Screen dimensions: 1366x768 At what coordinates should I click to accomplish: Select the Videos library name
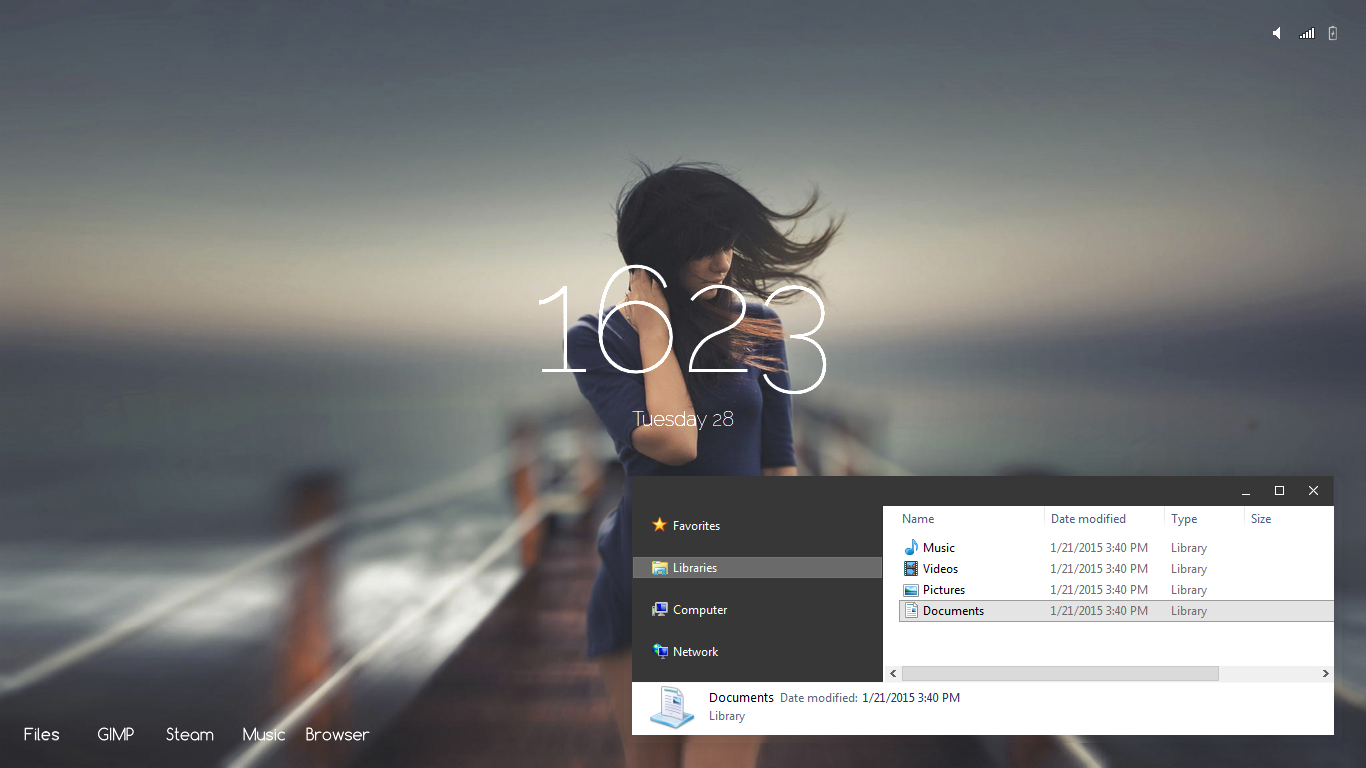[941, 569]
